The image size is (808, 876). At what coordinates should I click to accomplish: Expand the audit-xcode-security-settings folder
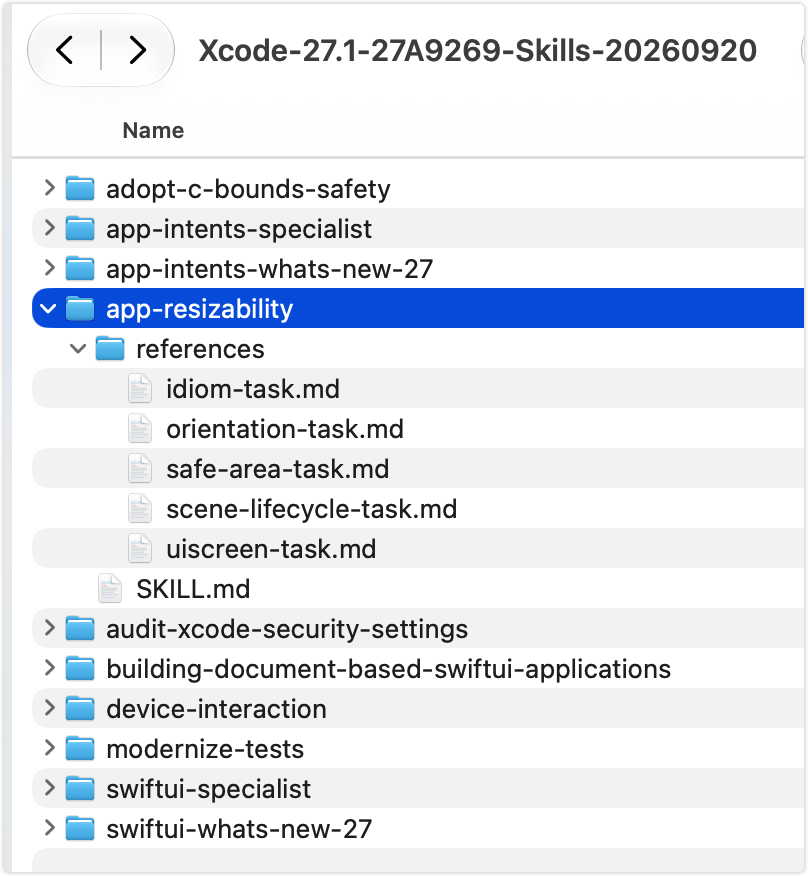[x=49, y=629]
